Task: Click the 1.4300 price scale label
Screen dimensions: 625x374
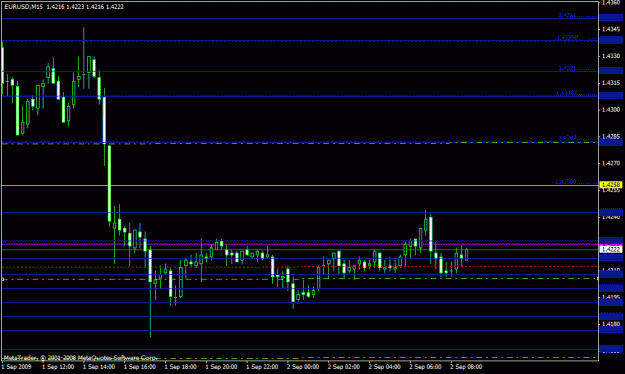Action: click(611, 109)
